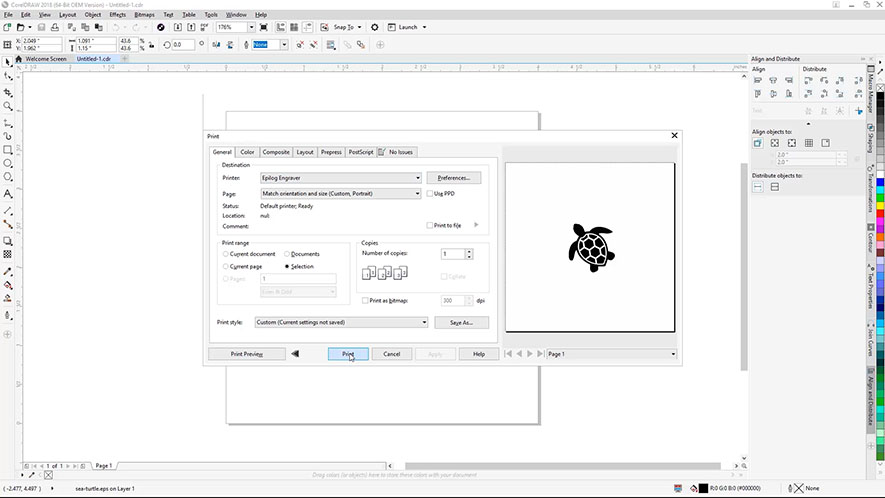Select the Current document radio button
Image resolution: width=885 pixels, height=498 pixels.
coord(226,254)
